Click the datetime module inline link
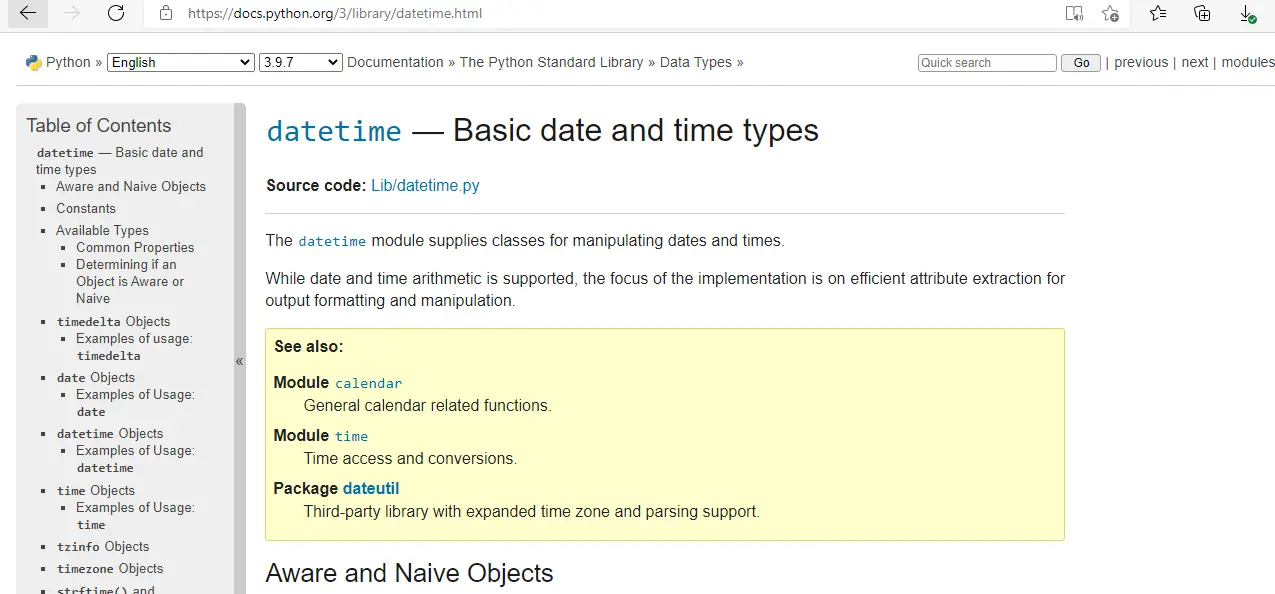Image resolution: width=1275 pixels, height=594 pixels. (332, 241)
